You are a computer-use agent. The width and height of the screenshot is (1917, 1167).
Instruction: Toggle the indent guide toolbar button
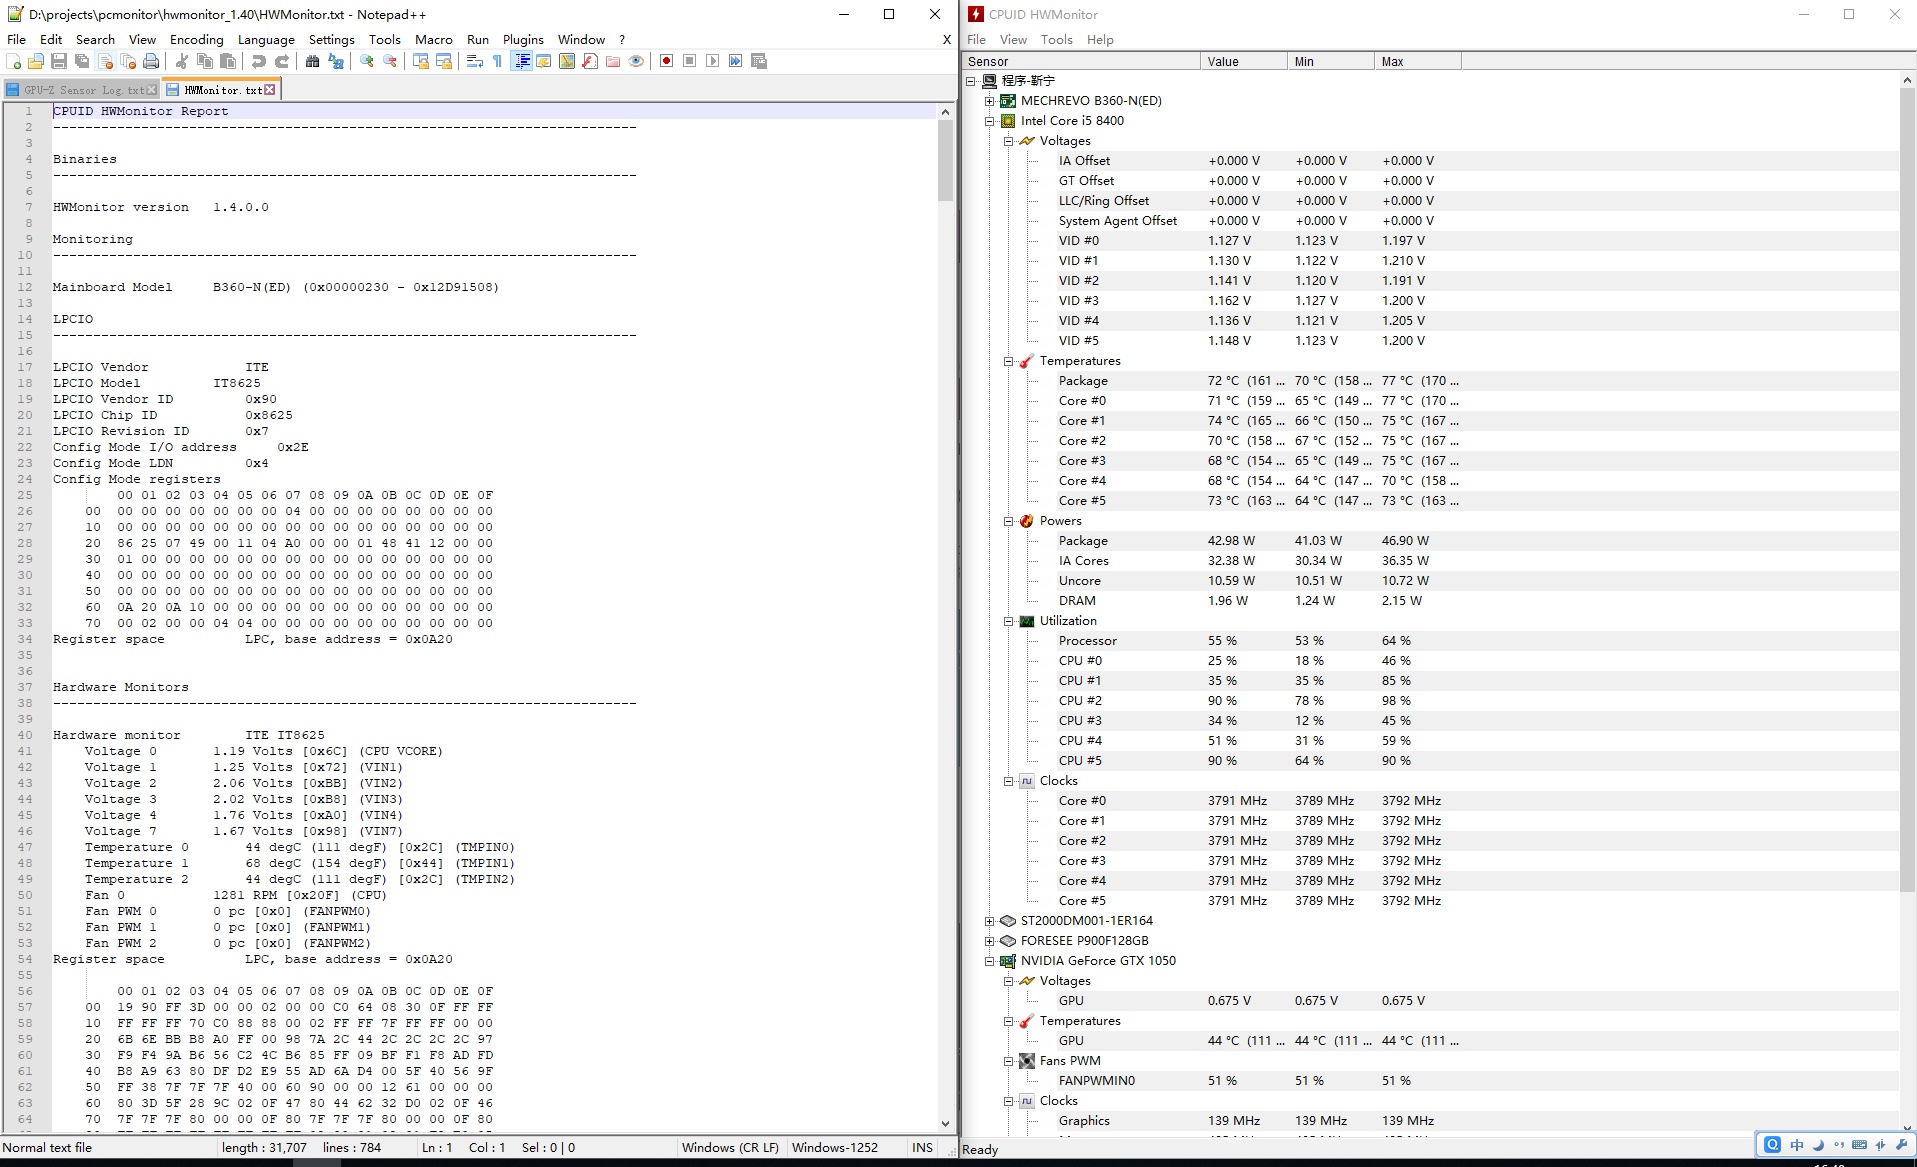click(x=521, y=61)
